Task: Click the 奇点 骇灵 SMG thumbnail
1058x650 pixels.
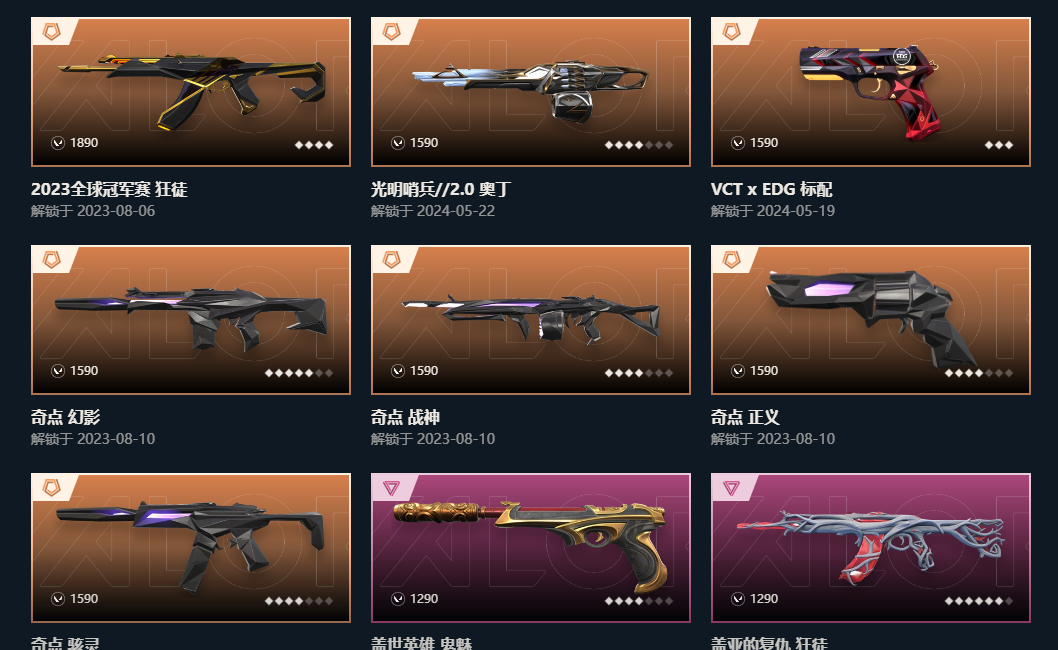Action: pyautogui.click(x=191, y=548)
